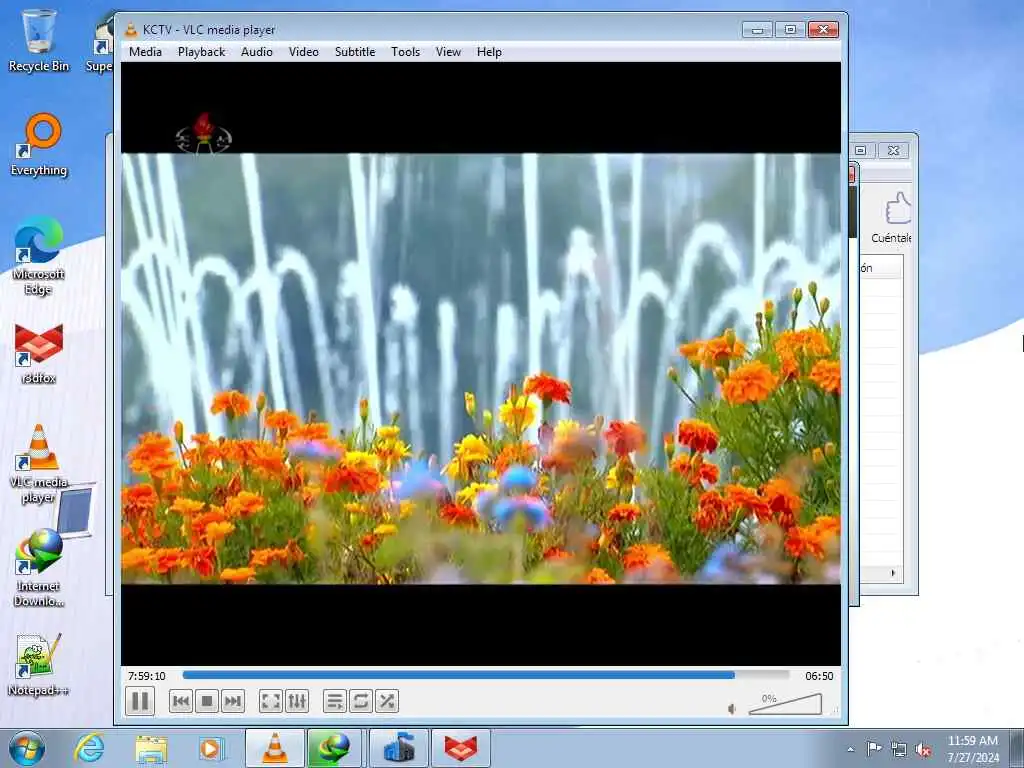Stop playback in VLC
Viewport: 1024px width, 768px height.
[x=207, y=701]
